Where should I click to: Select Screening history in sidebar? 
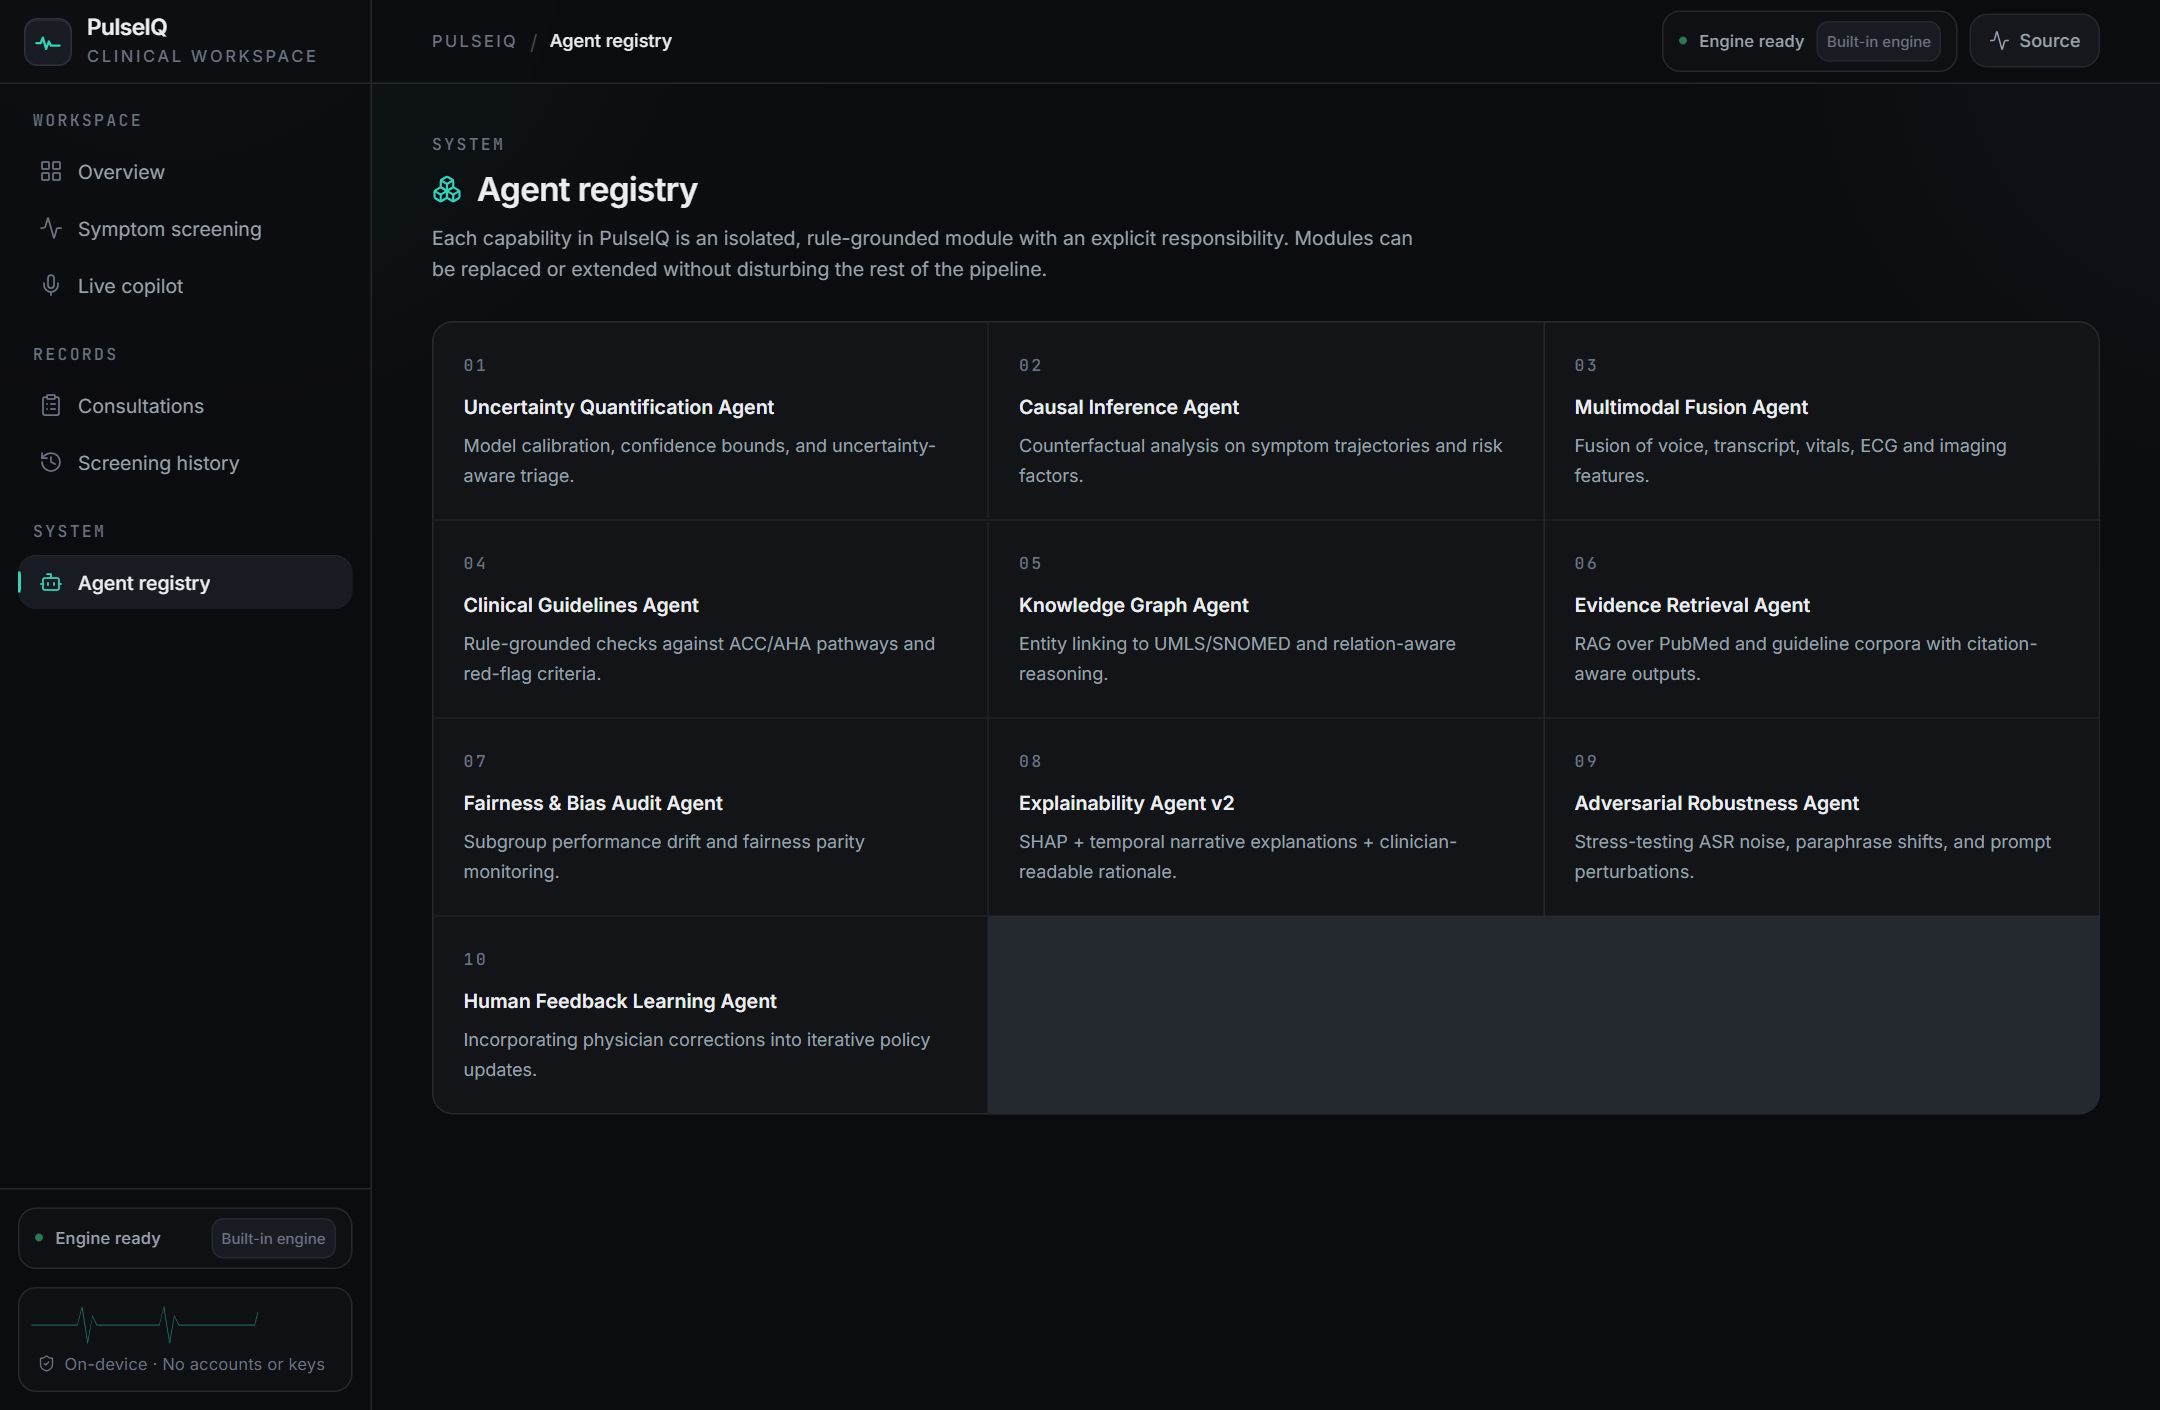[x=185, y=463]
